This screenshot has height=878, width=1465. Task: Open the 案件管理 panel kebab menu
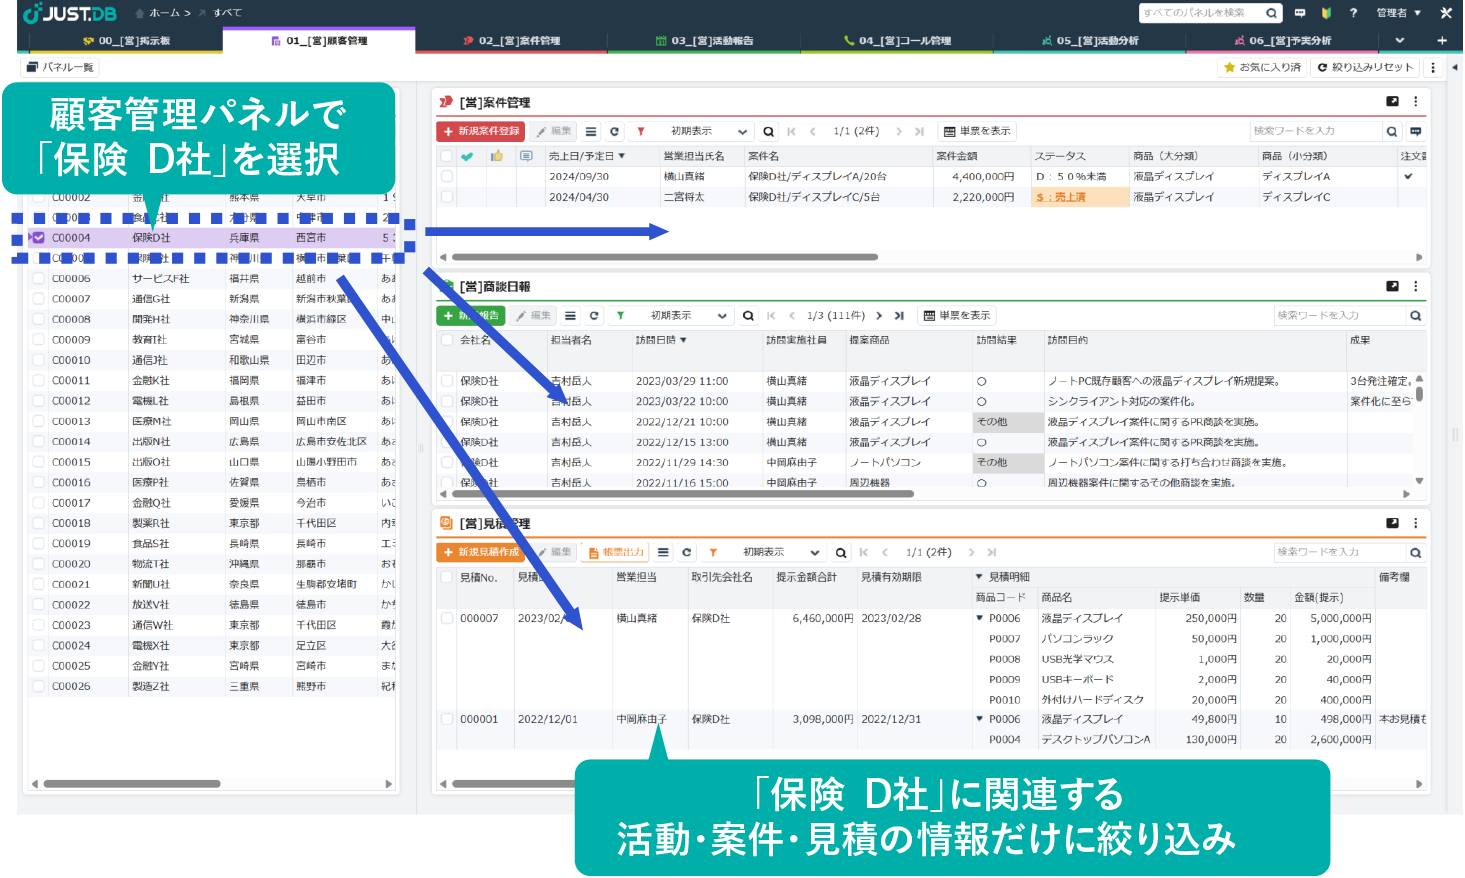pyautogui.click(x=1415, y=102)
